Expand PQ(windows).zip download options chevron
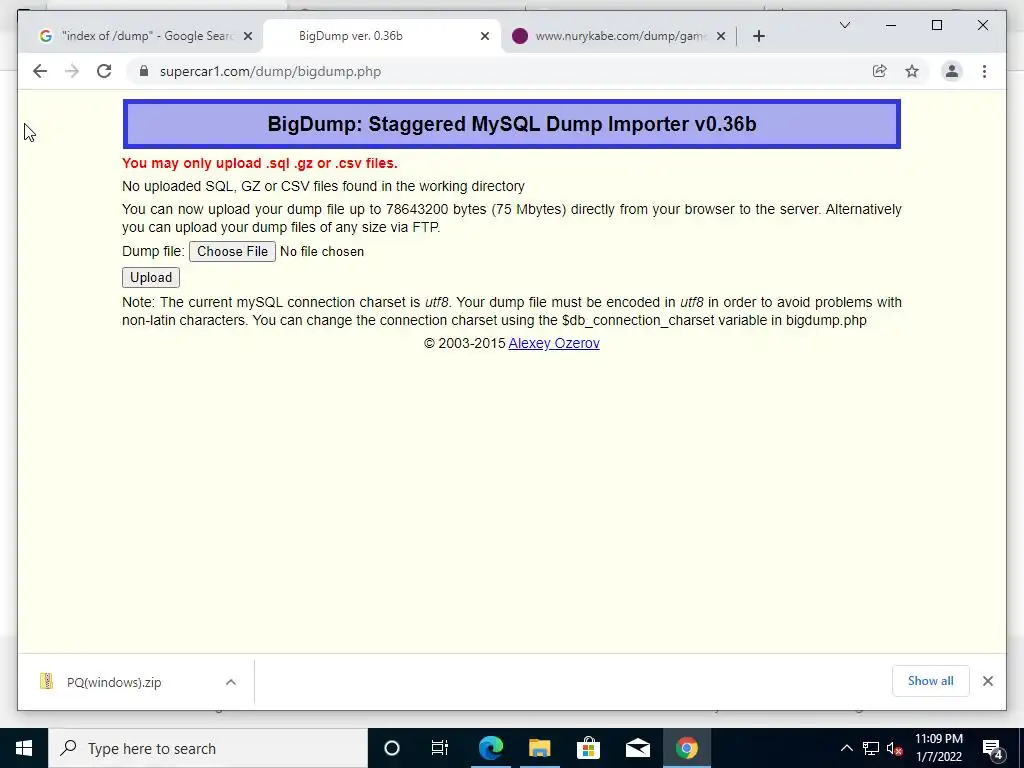Image resolution: width=1024 pixels, height=768 pixels. (x=231, y=682)
